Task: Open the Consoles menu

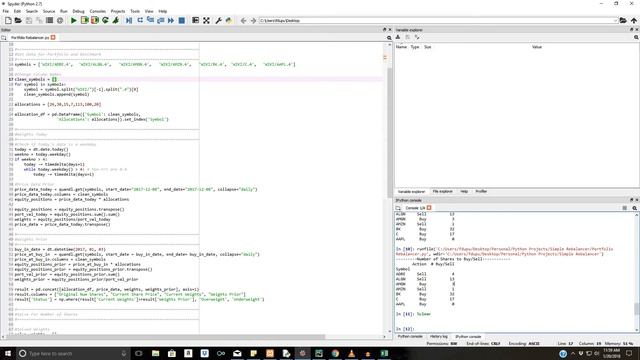Action: 98,11
